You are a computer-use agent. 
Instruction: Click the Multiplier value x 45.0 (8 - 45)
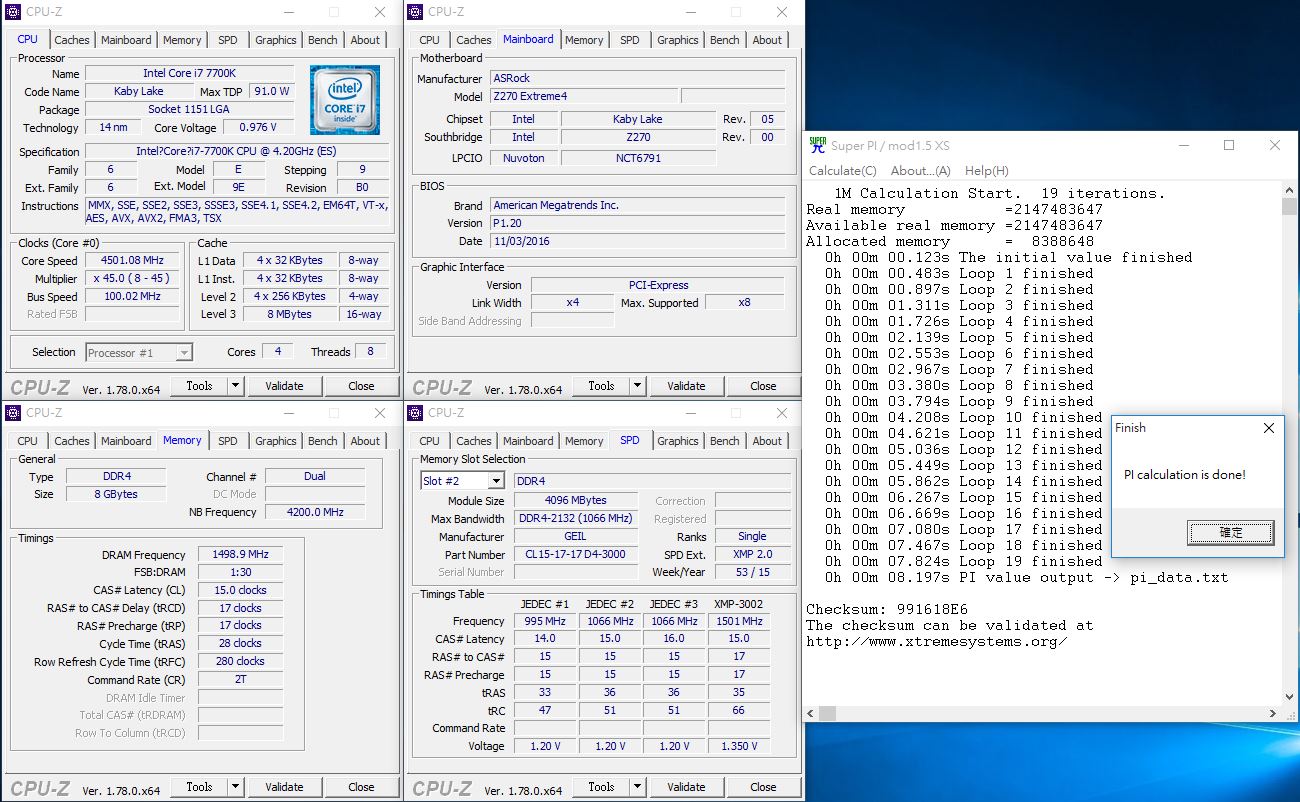[132, 278]
